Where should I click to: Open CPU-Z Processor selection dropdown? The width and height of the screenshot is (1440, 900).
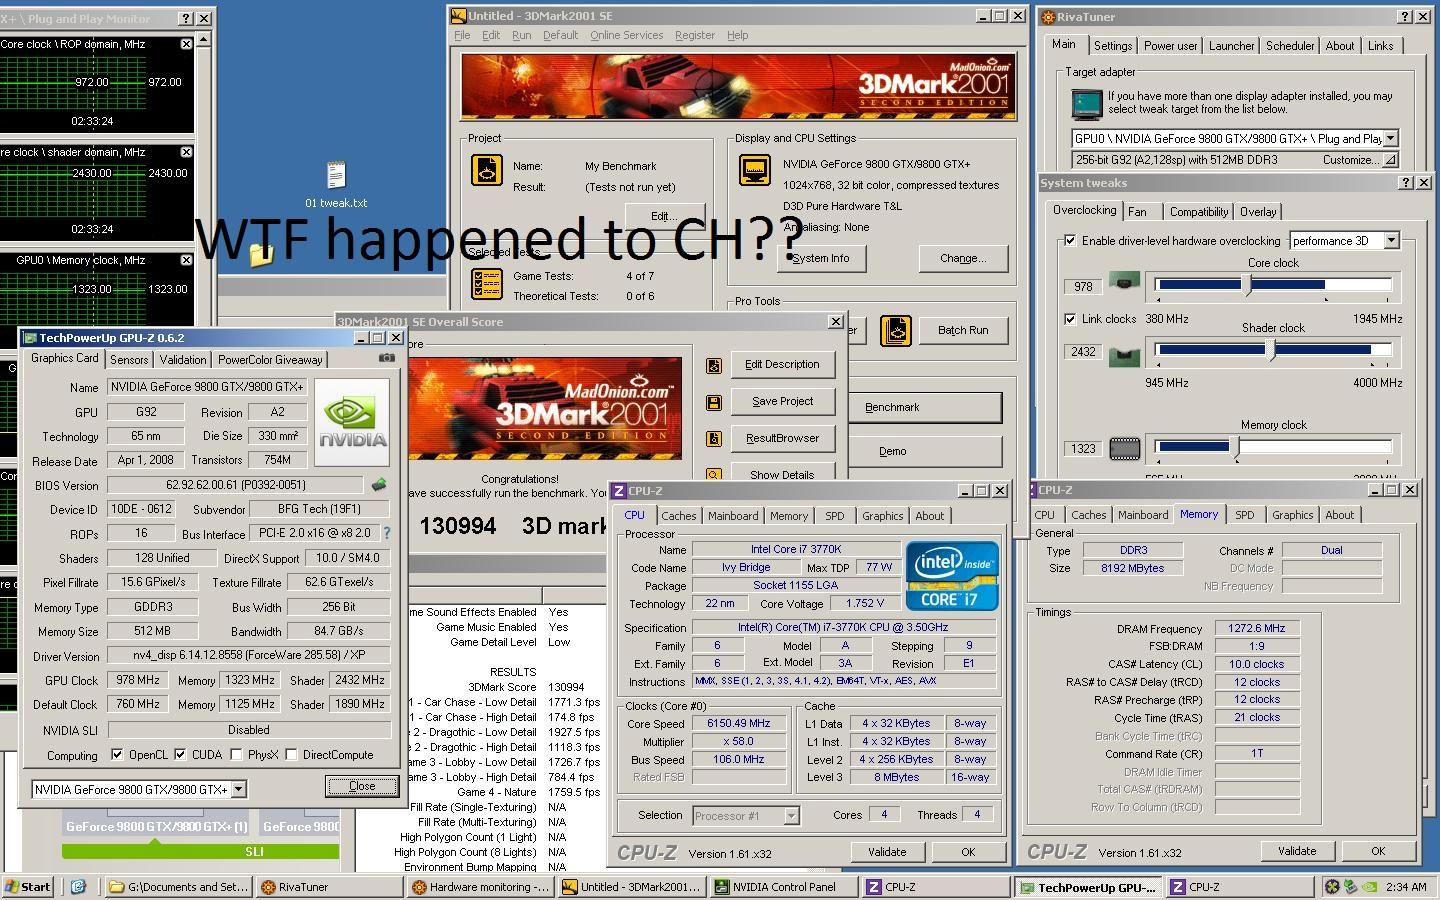point(791,816)
